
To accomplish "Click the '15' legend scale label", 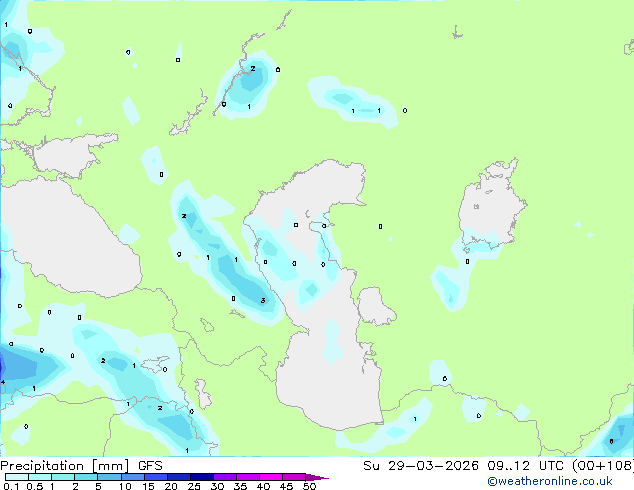I will pyautogui.click(x=148, y=486).
